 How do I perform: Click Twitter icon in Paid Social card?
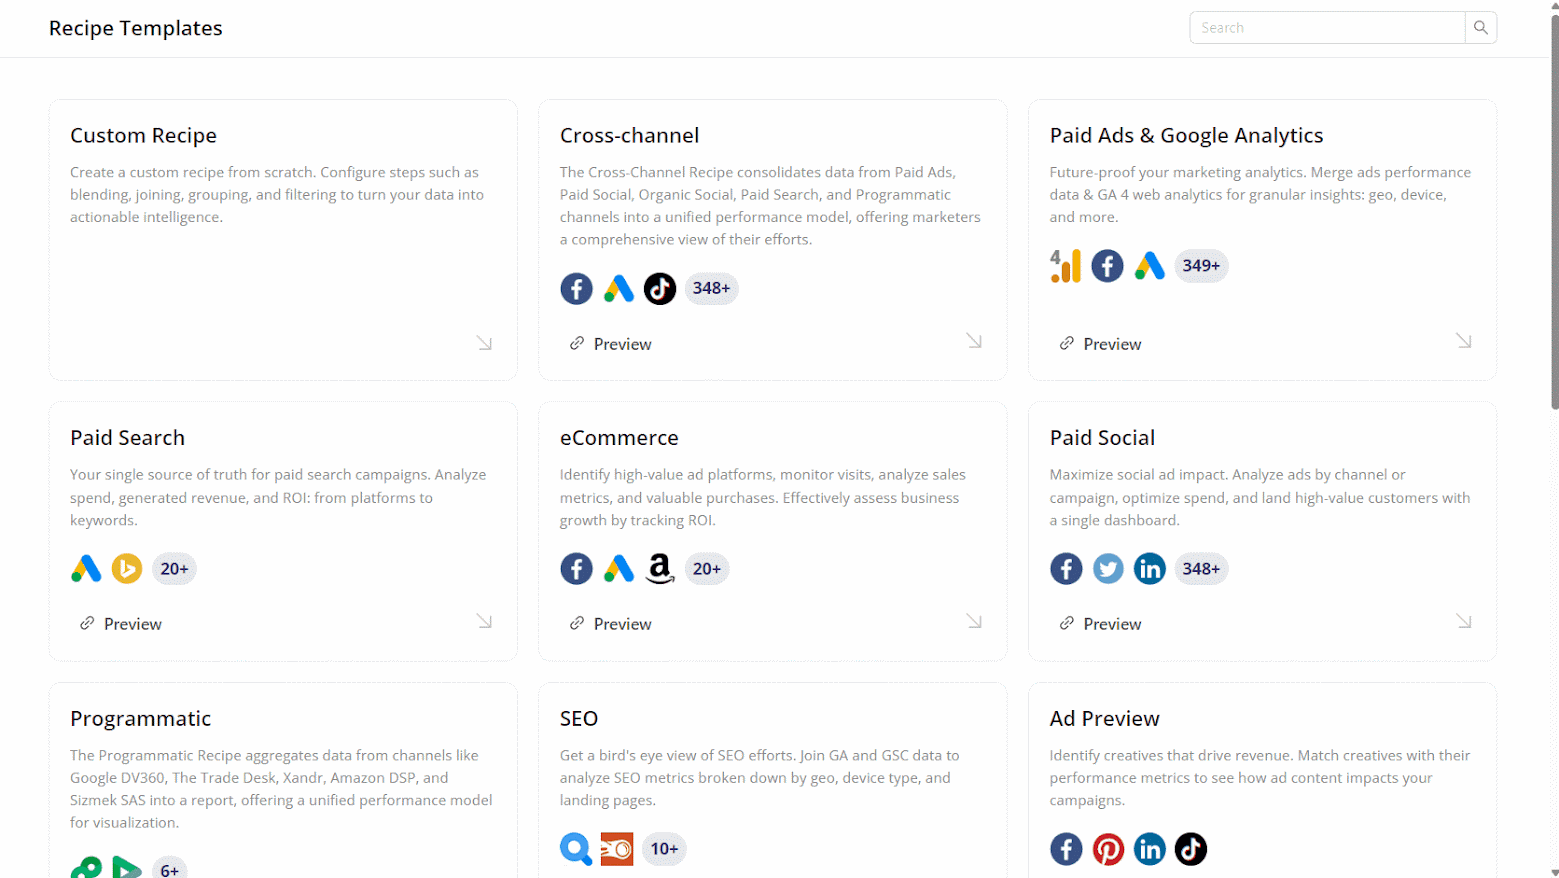(x=1108, y=569)
